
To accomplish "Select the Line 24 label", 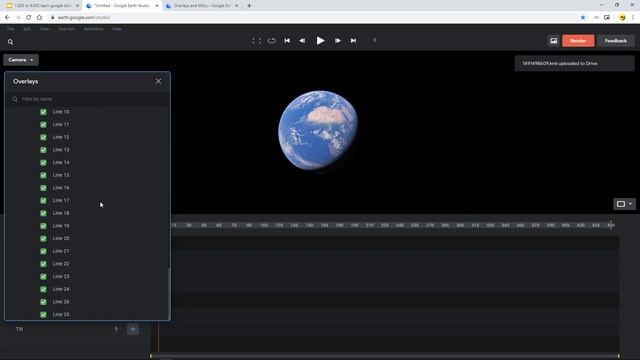I will [x=61, y=289].
